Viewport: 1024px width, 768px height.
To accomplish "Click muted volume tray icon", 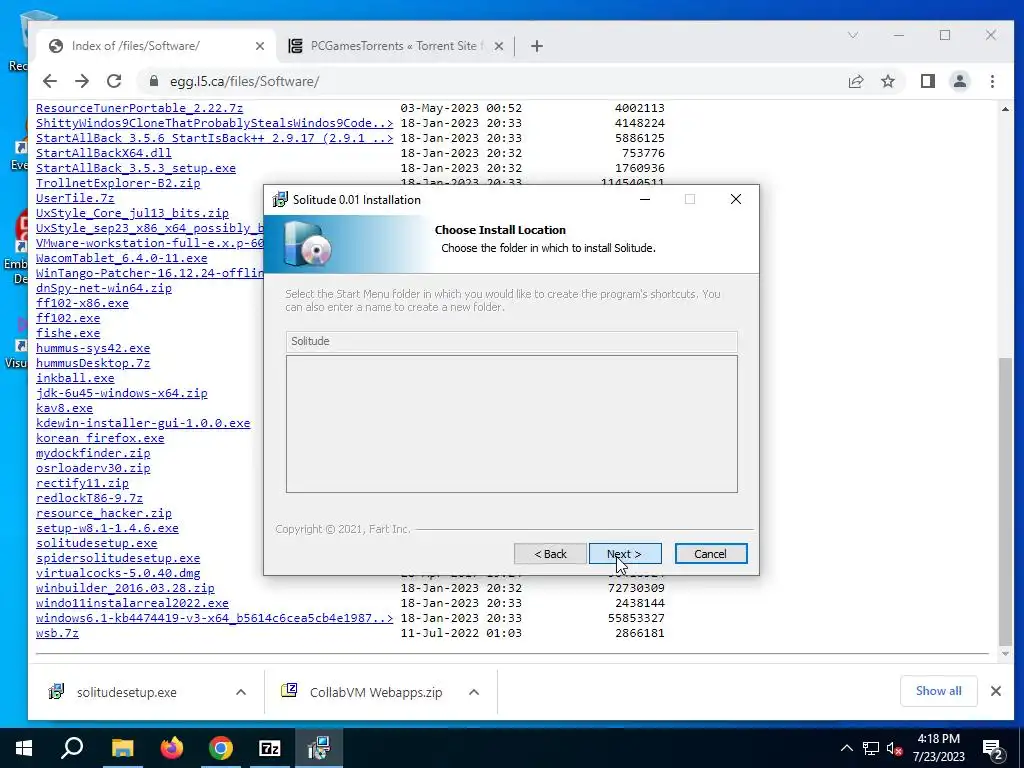I will coord(894,748).
